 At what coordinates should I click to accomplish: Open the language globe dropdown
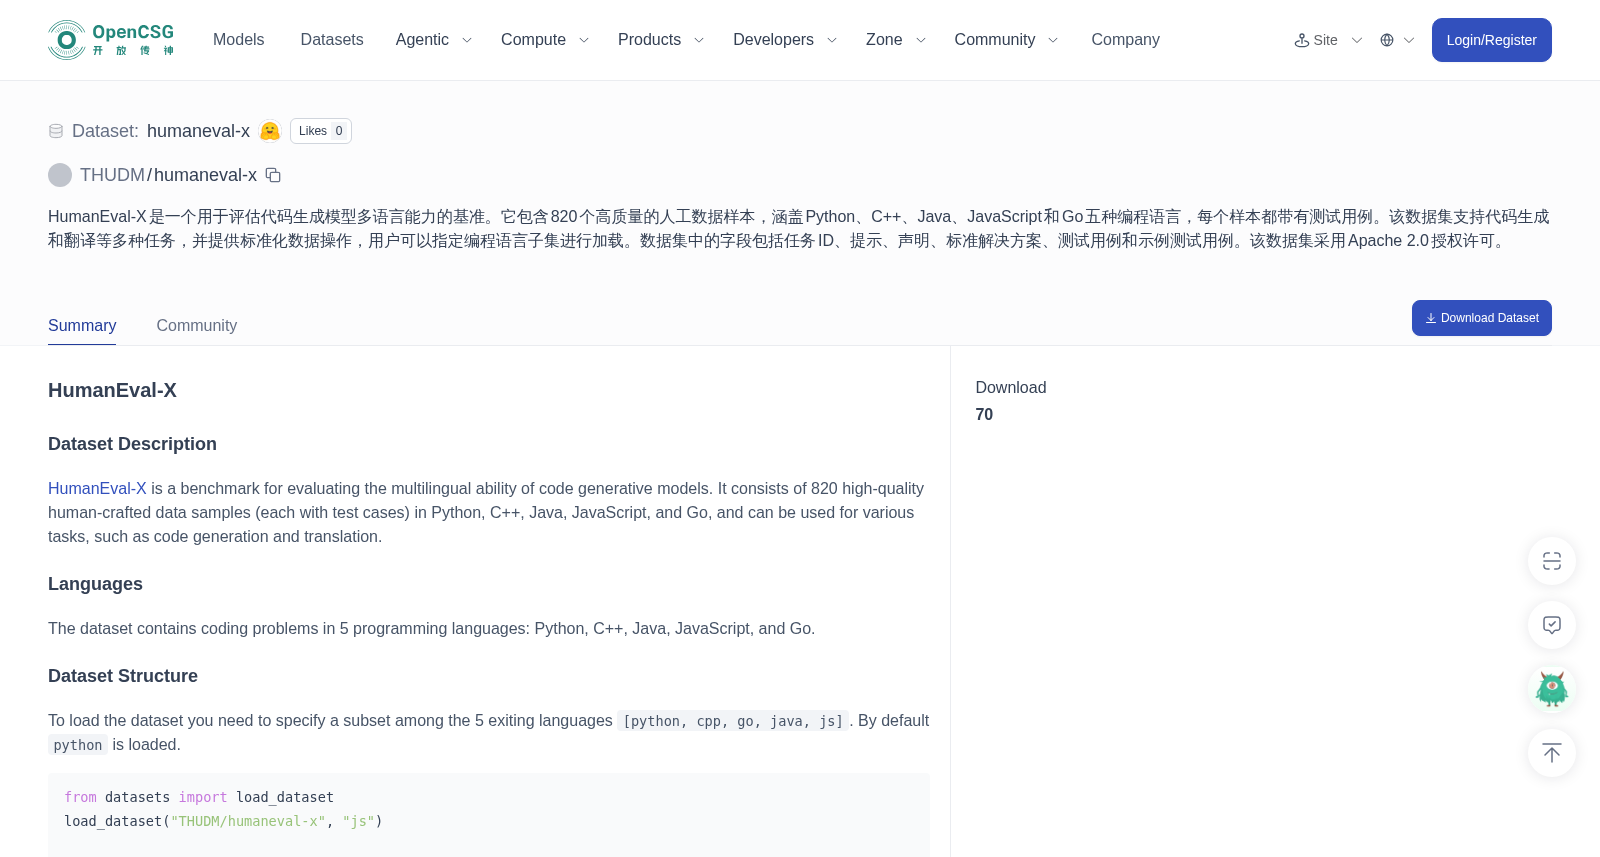point(1397,40)
